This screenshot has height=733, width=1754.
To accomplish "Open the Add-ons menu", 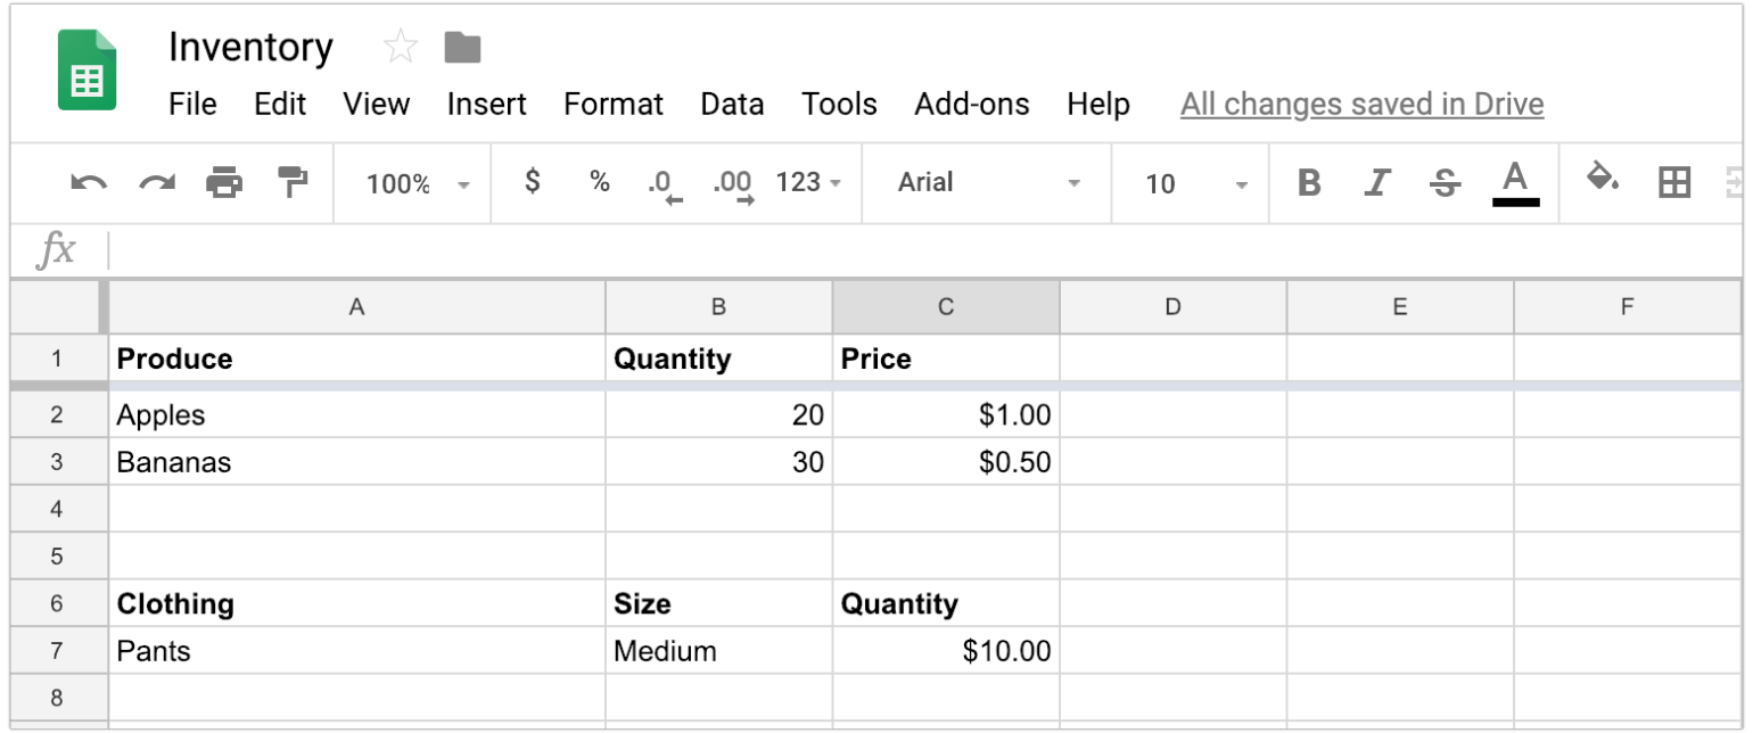I will click(971, 104).
